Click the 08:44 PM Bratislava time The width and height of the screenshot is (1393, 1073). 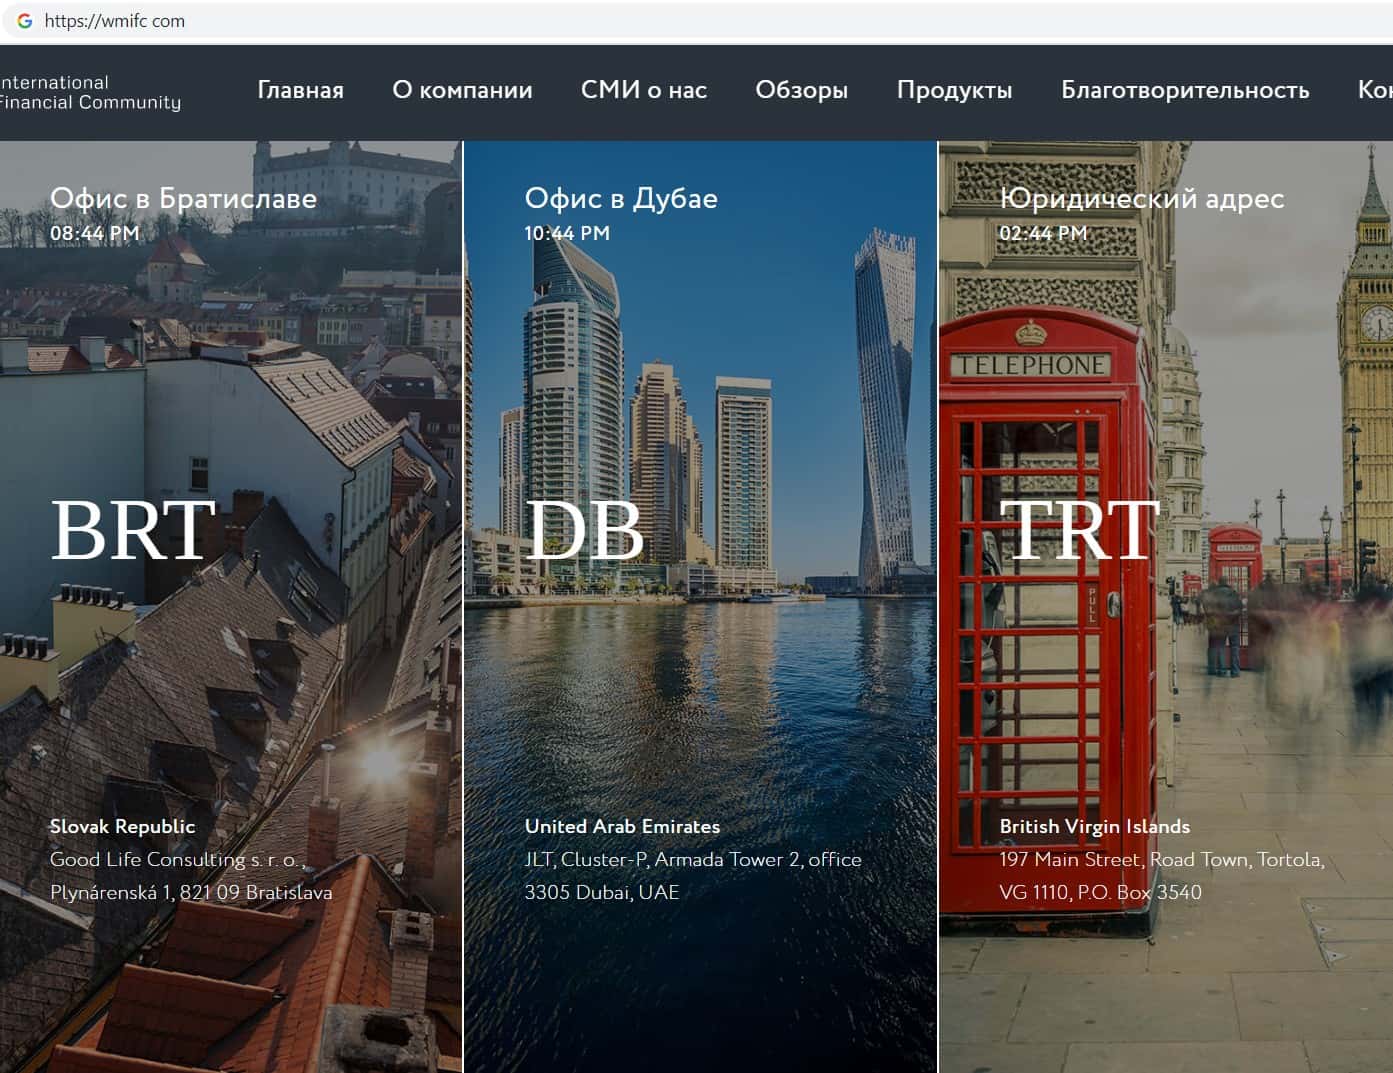click(x=95, y=233)
